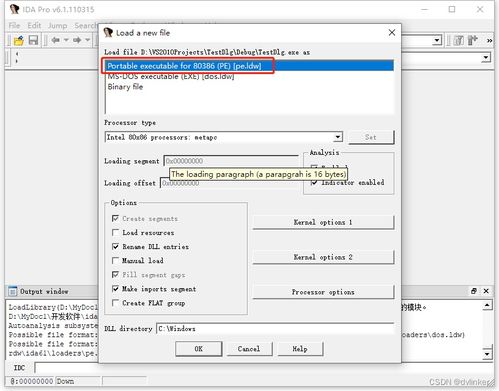Open Kernel options 1
This screenshot has width=499, height=391.
323,222
